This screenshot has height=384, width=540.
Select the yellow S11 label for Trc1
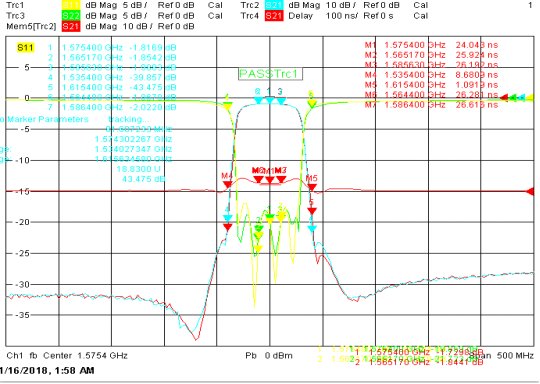click(x=71, y=5)
